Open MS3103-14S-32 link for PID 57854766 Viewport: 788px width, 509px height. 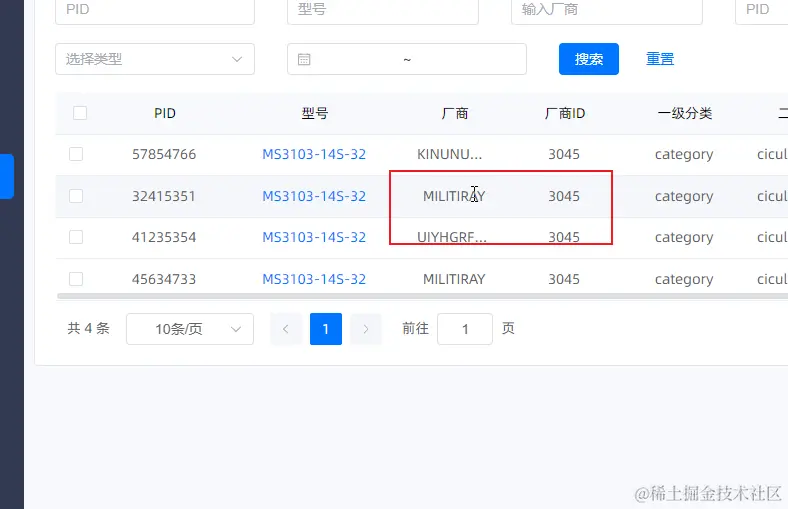tap(314, 154)
